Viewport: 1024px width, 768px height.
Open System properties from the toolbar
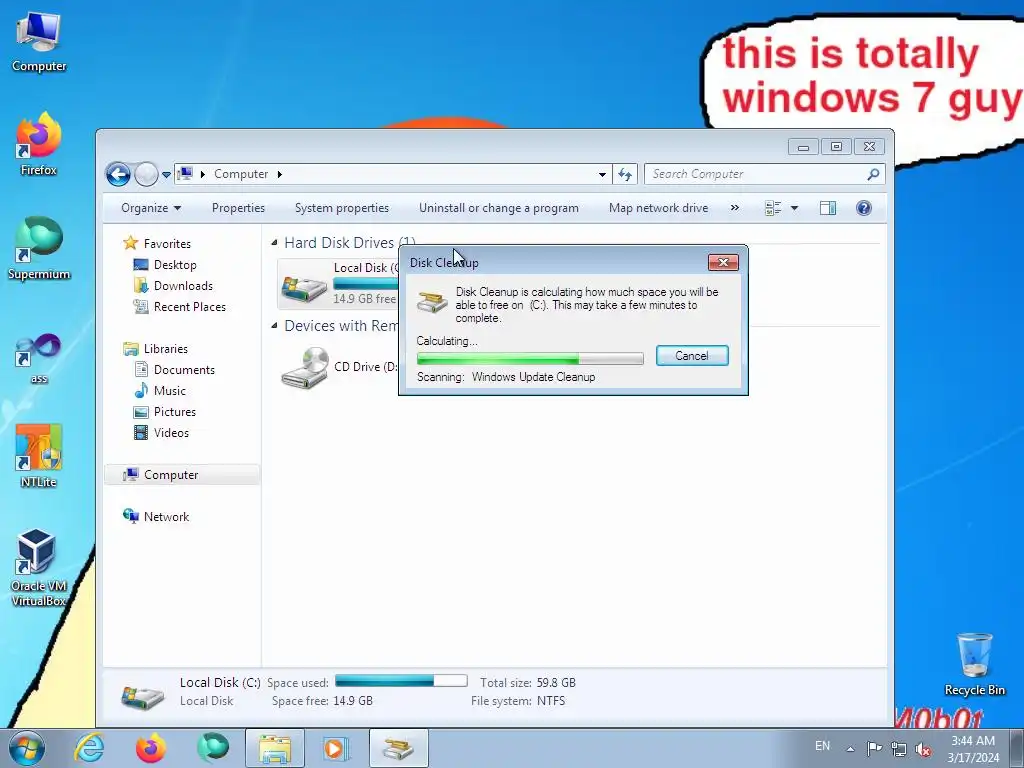[x=342, y=208]
